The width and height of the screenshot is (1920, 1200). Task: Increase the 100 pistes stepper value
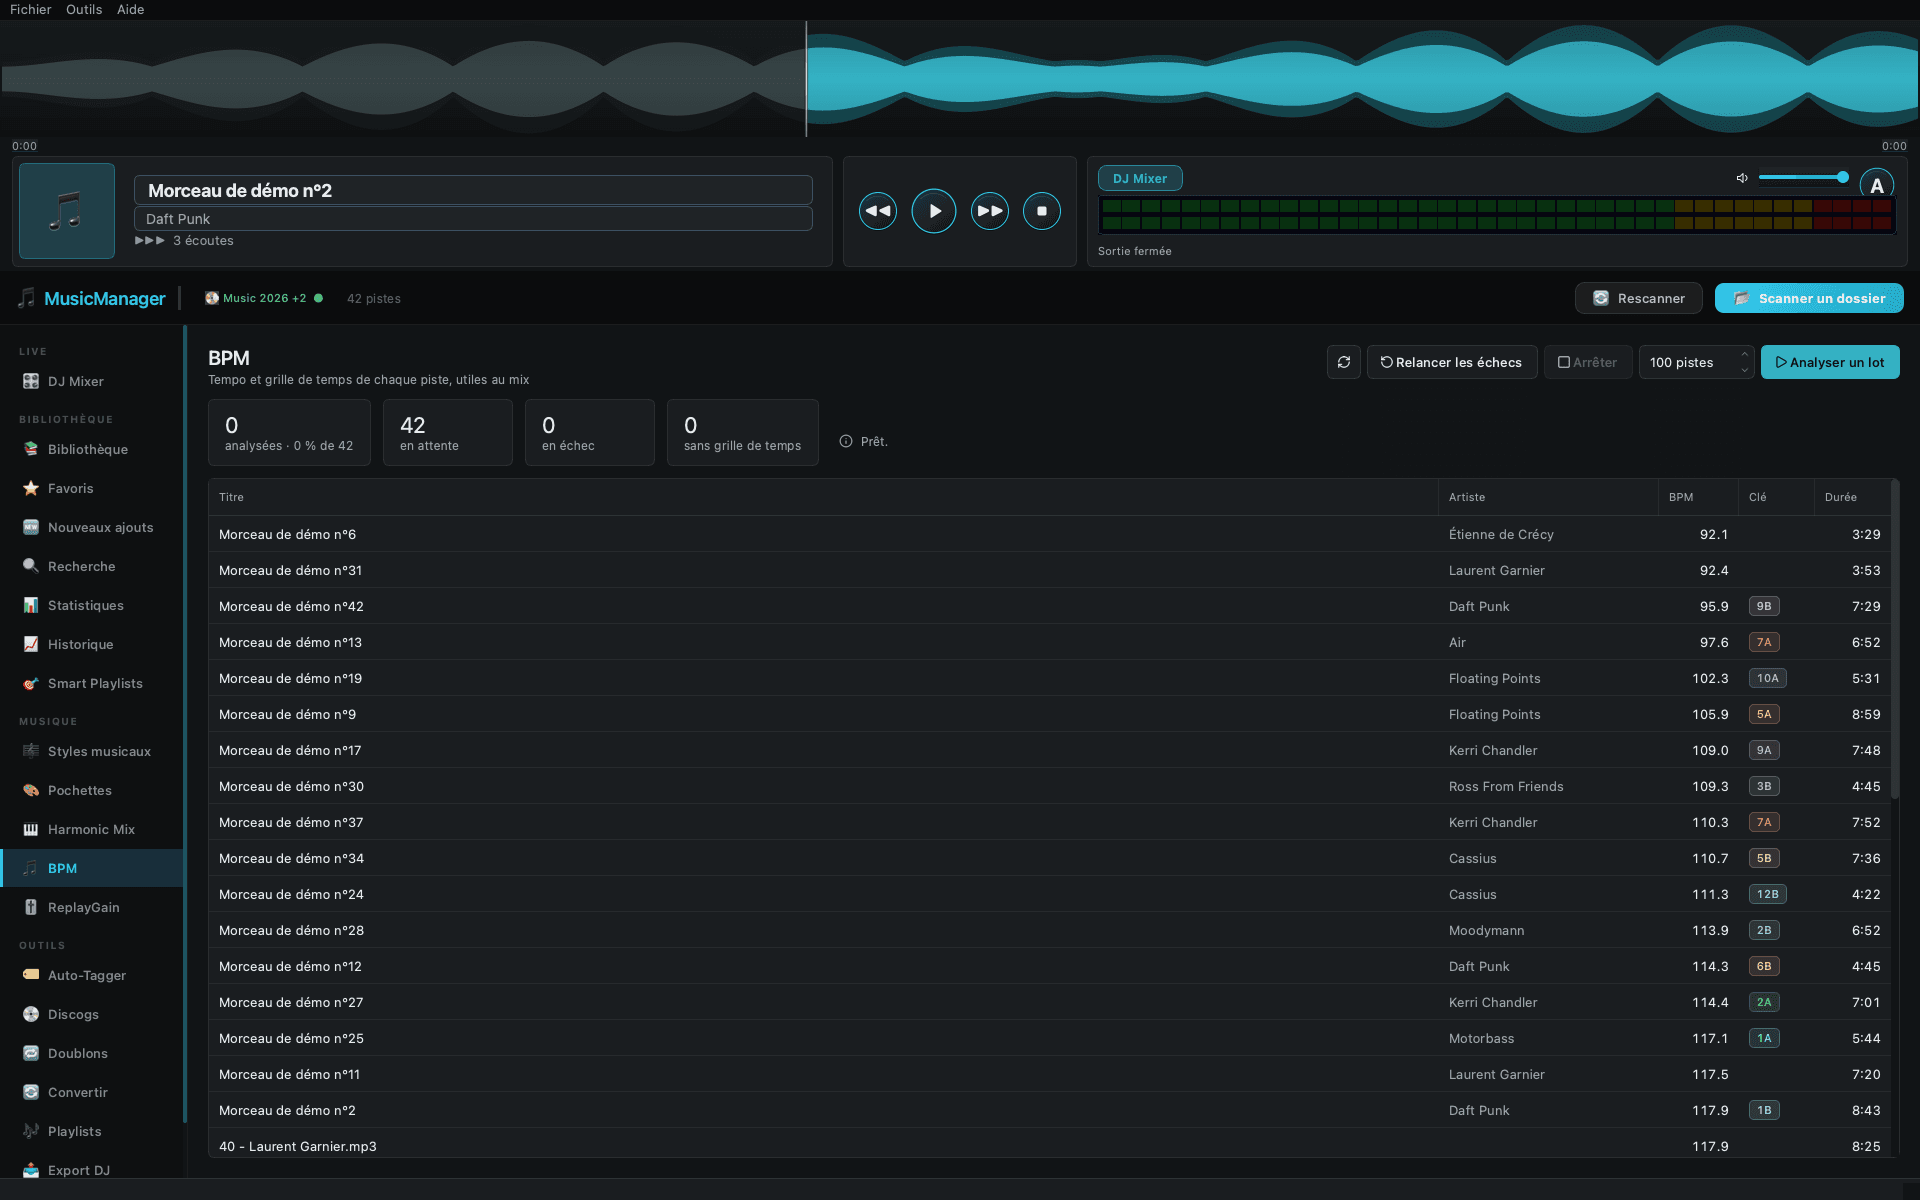tap(1745, 354)
